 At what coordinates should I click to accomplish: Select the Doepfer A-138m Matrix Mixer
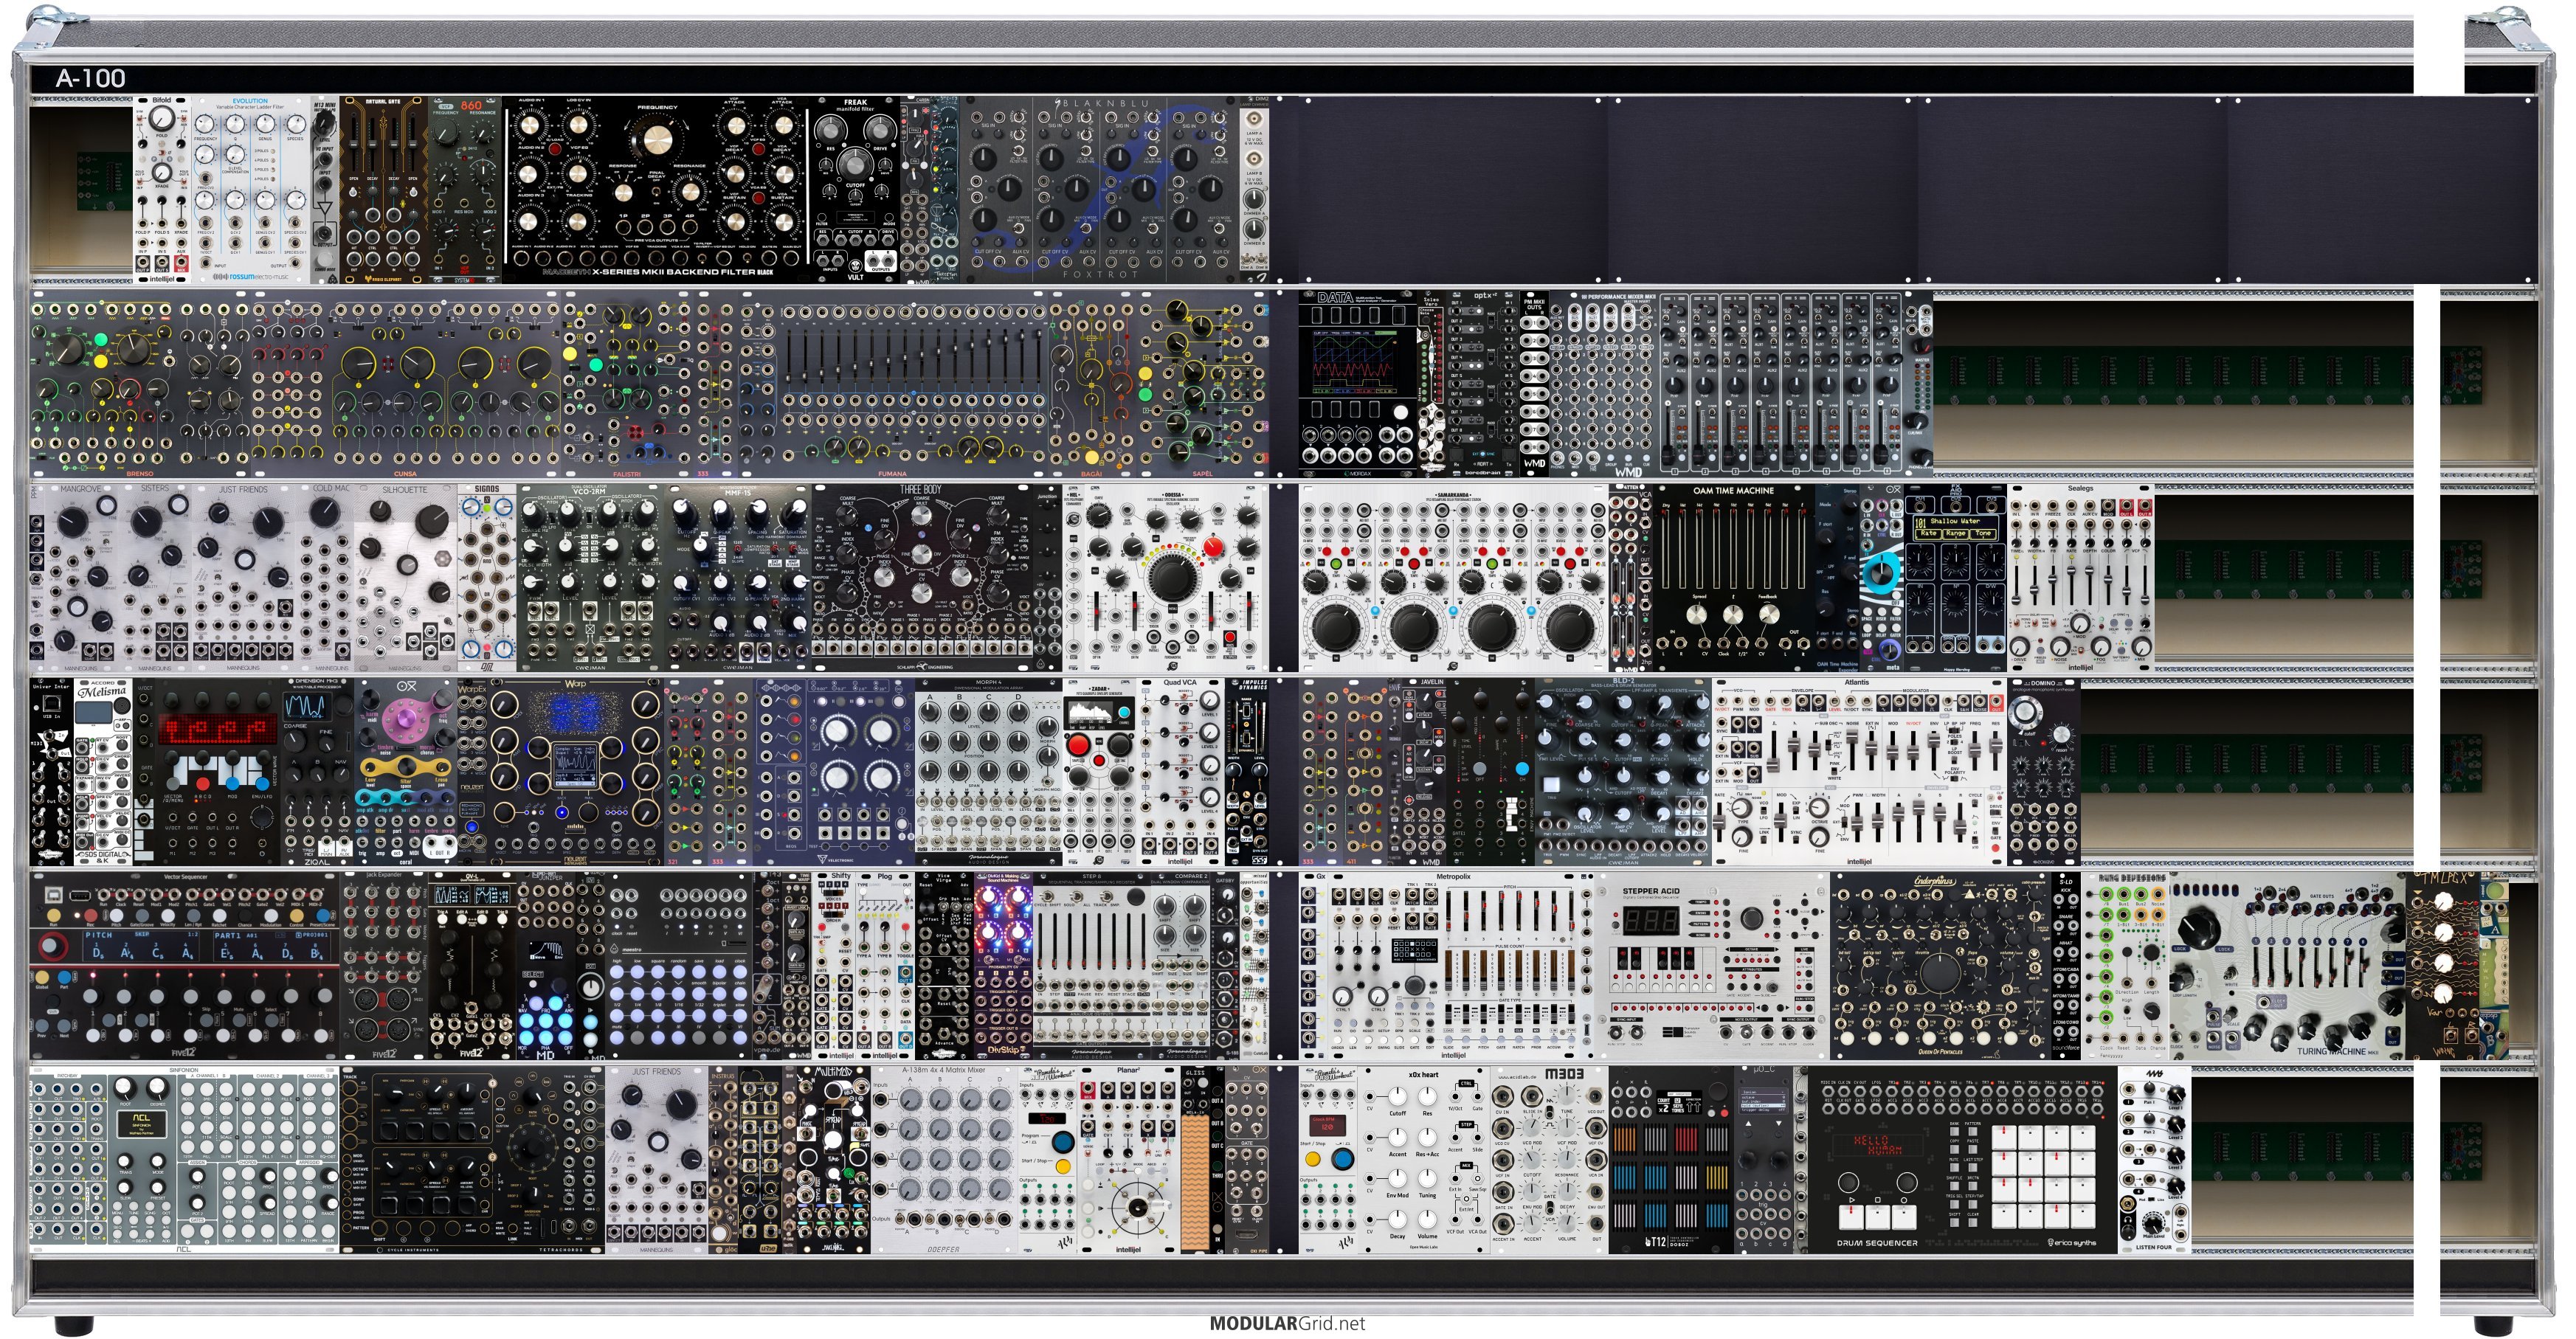click(943, 1160)
